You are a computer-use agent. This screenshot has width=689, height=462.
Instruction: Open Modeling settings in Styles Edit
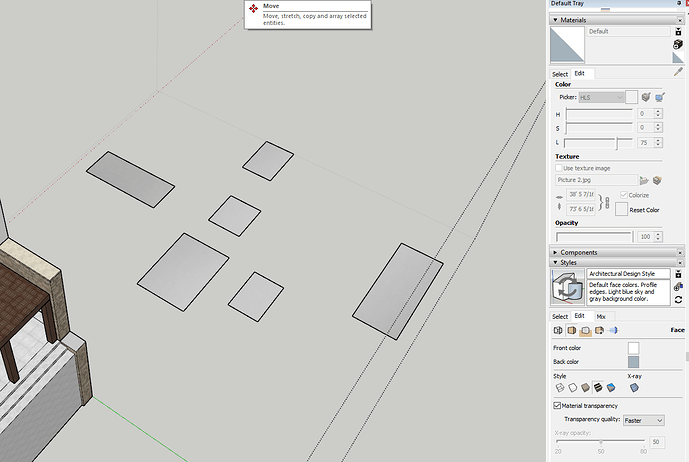(613, 330)
